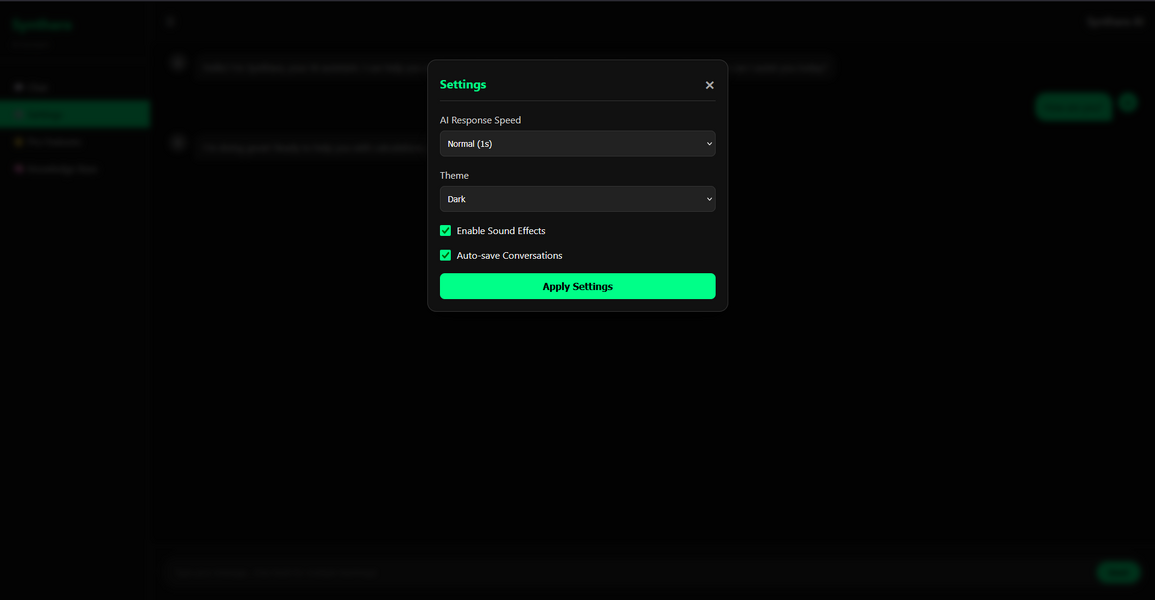Open the Theme dropdown showing Dark
The width and height of the screenshot is (1155, 600).
(578, 199)
